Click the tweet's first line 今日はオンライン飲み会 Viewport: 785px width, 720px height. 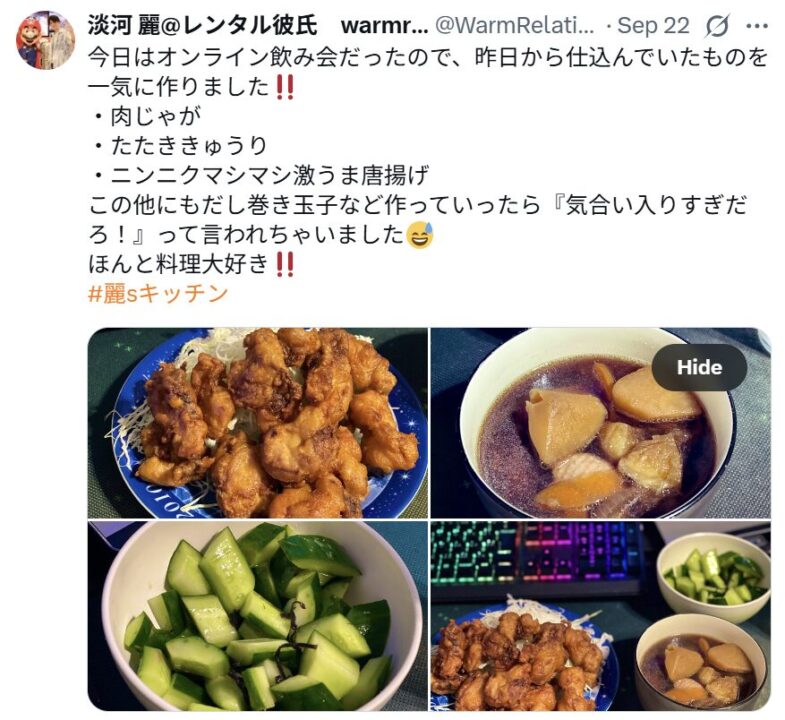click(x=428, y=58)
